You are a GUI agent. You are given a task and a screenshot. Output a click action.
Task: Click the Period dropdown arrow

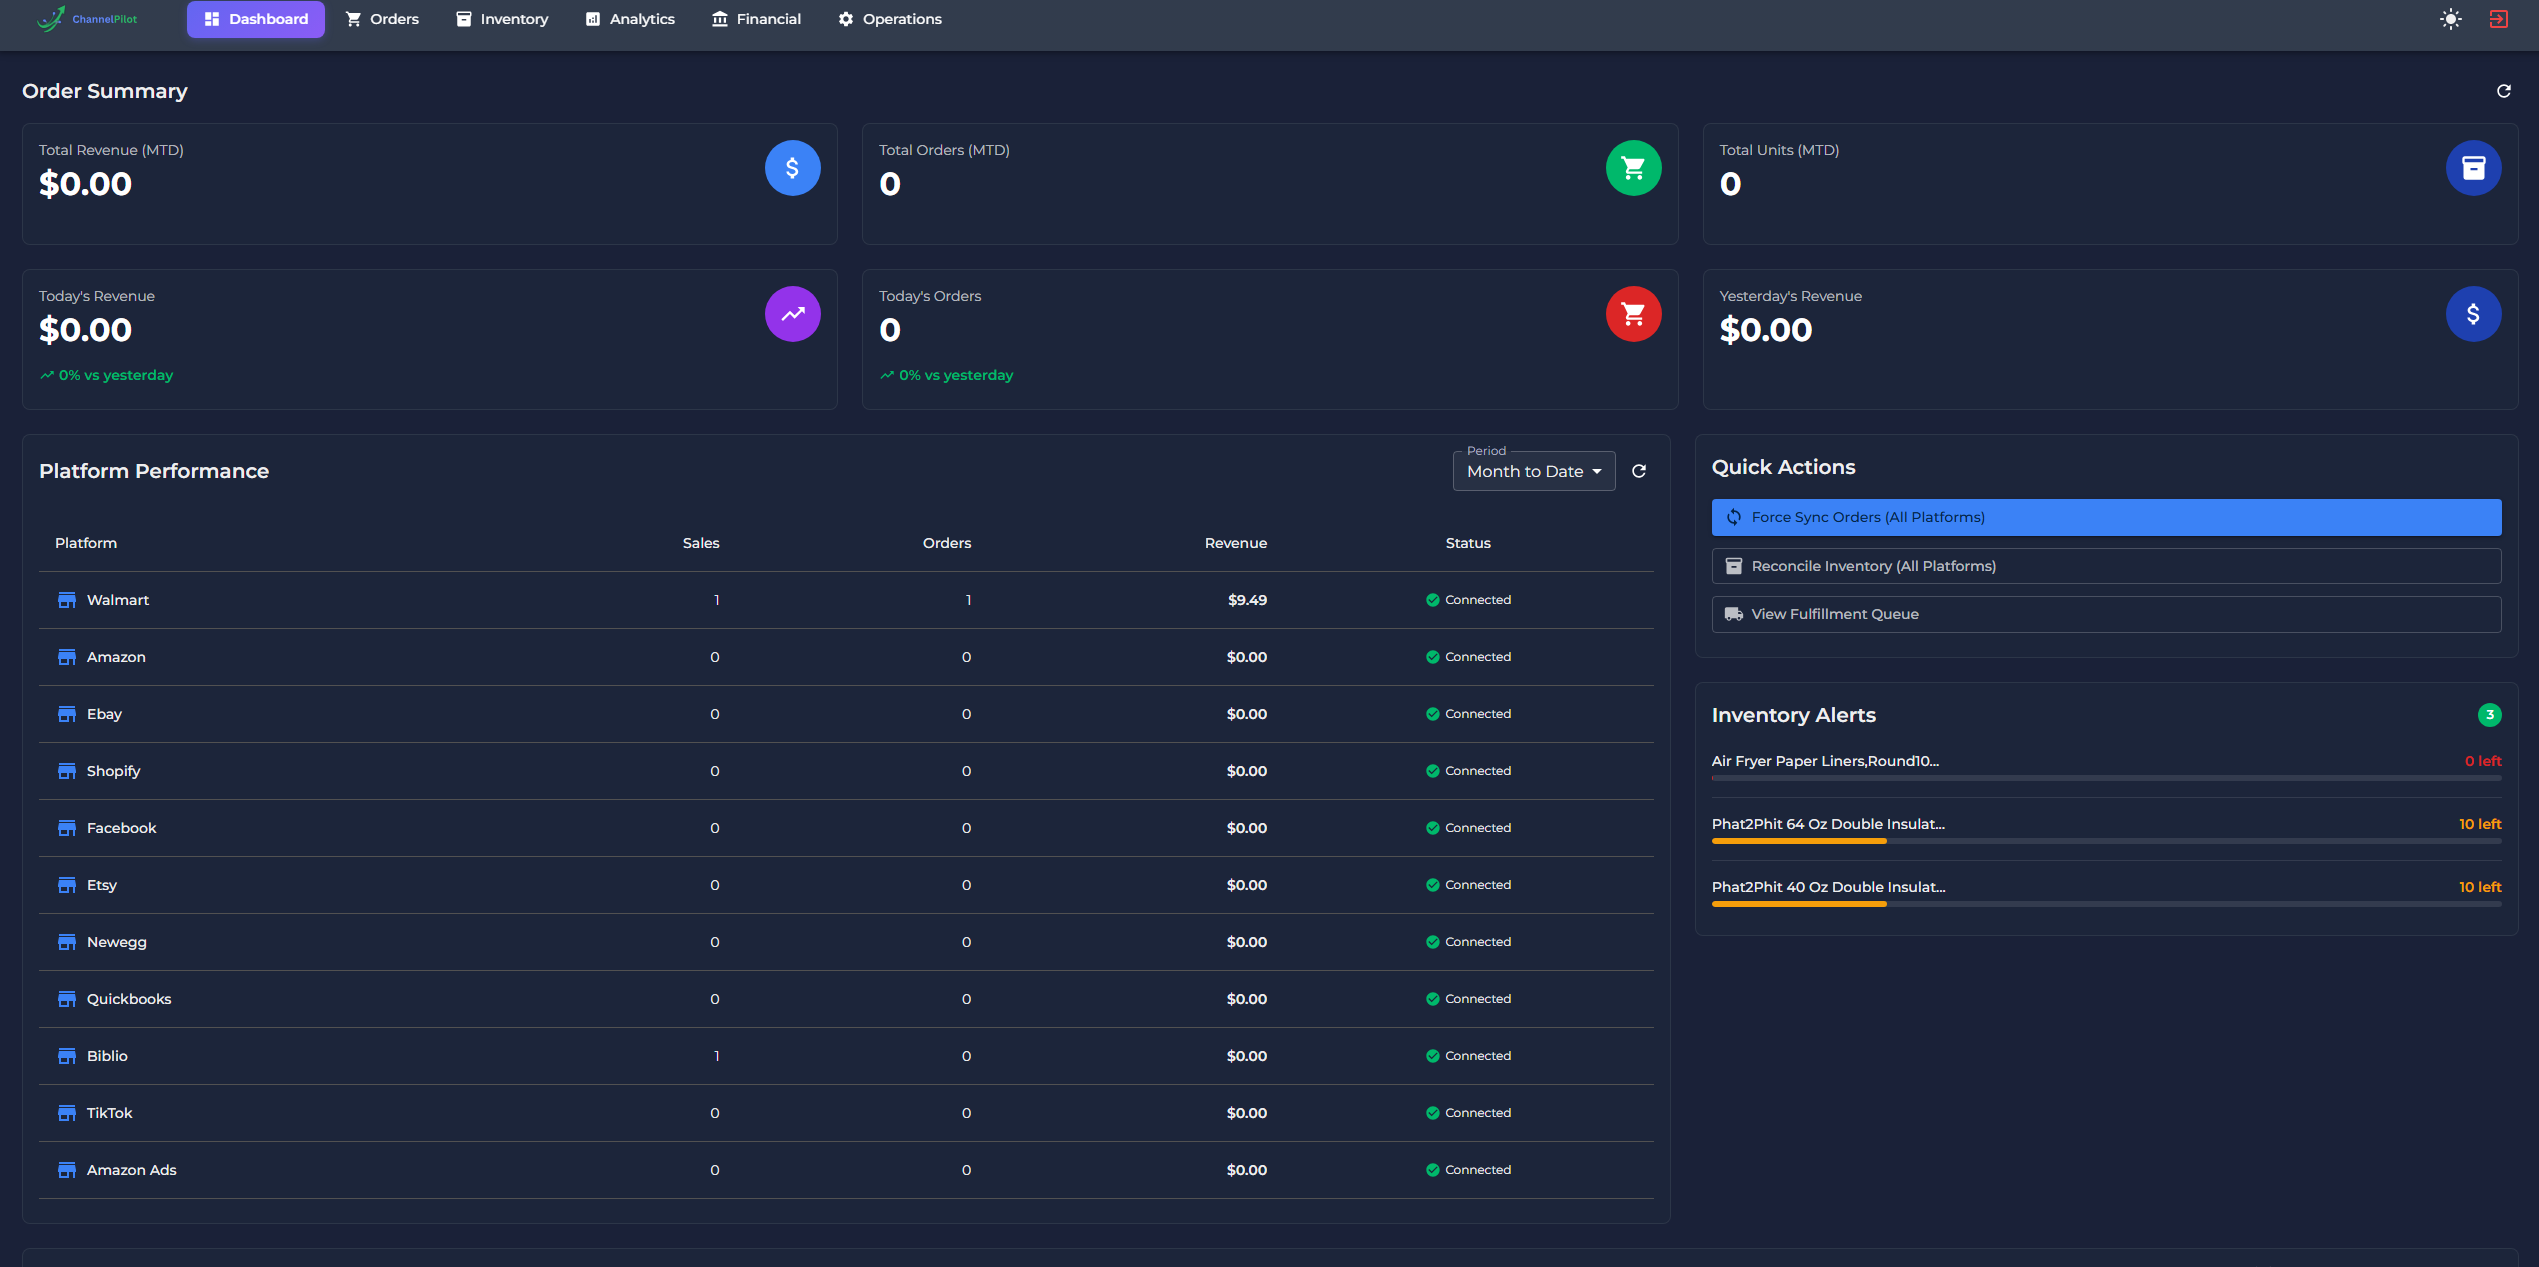1597,471
